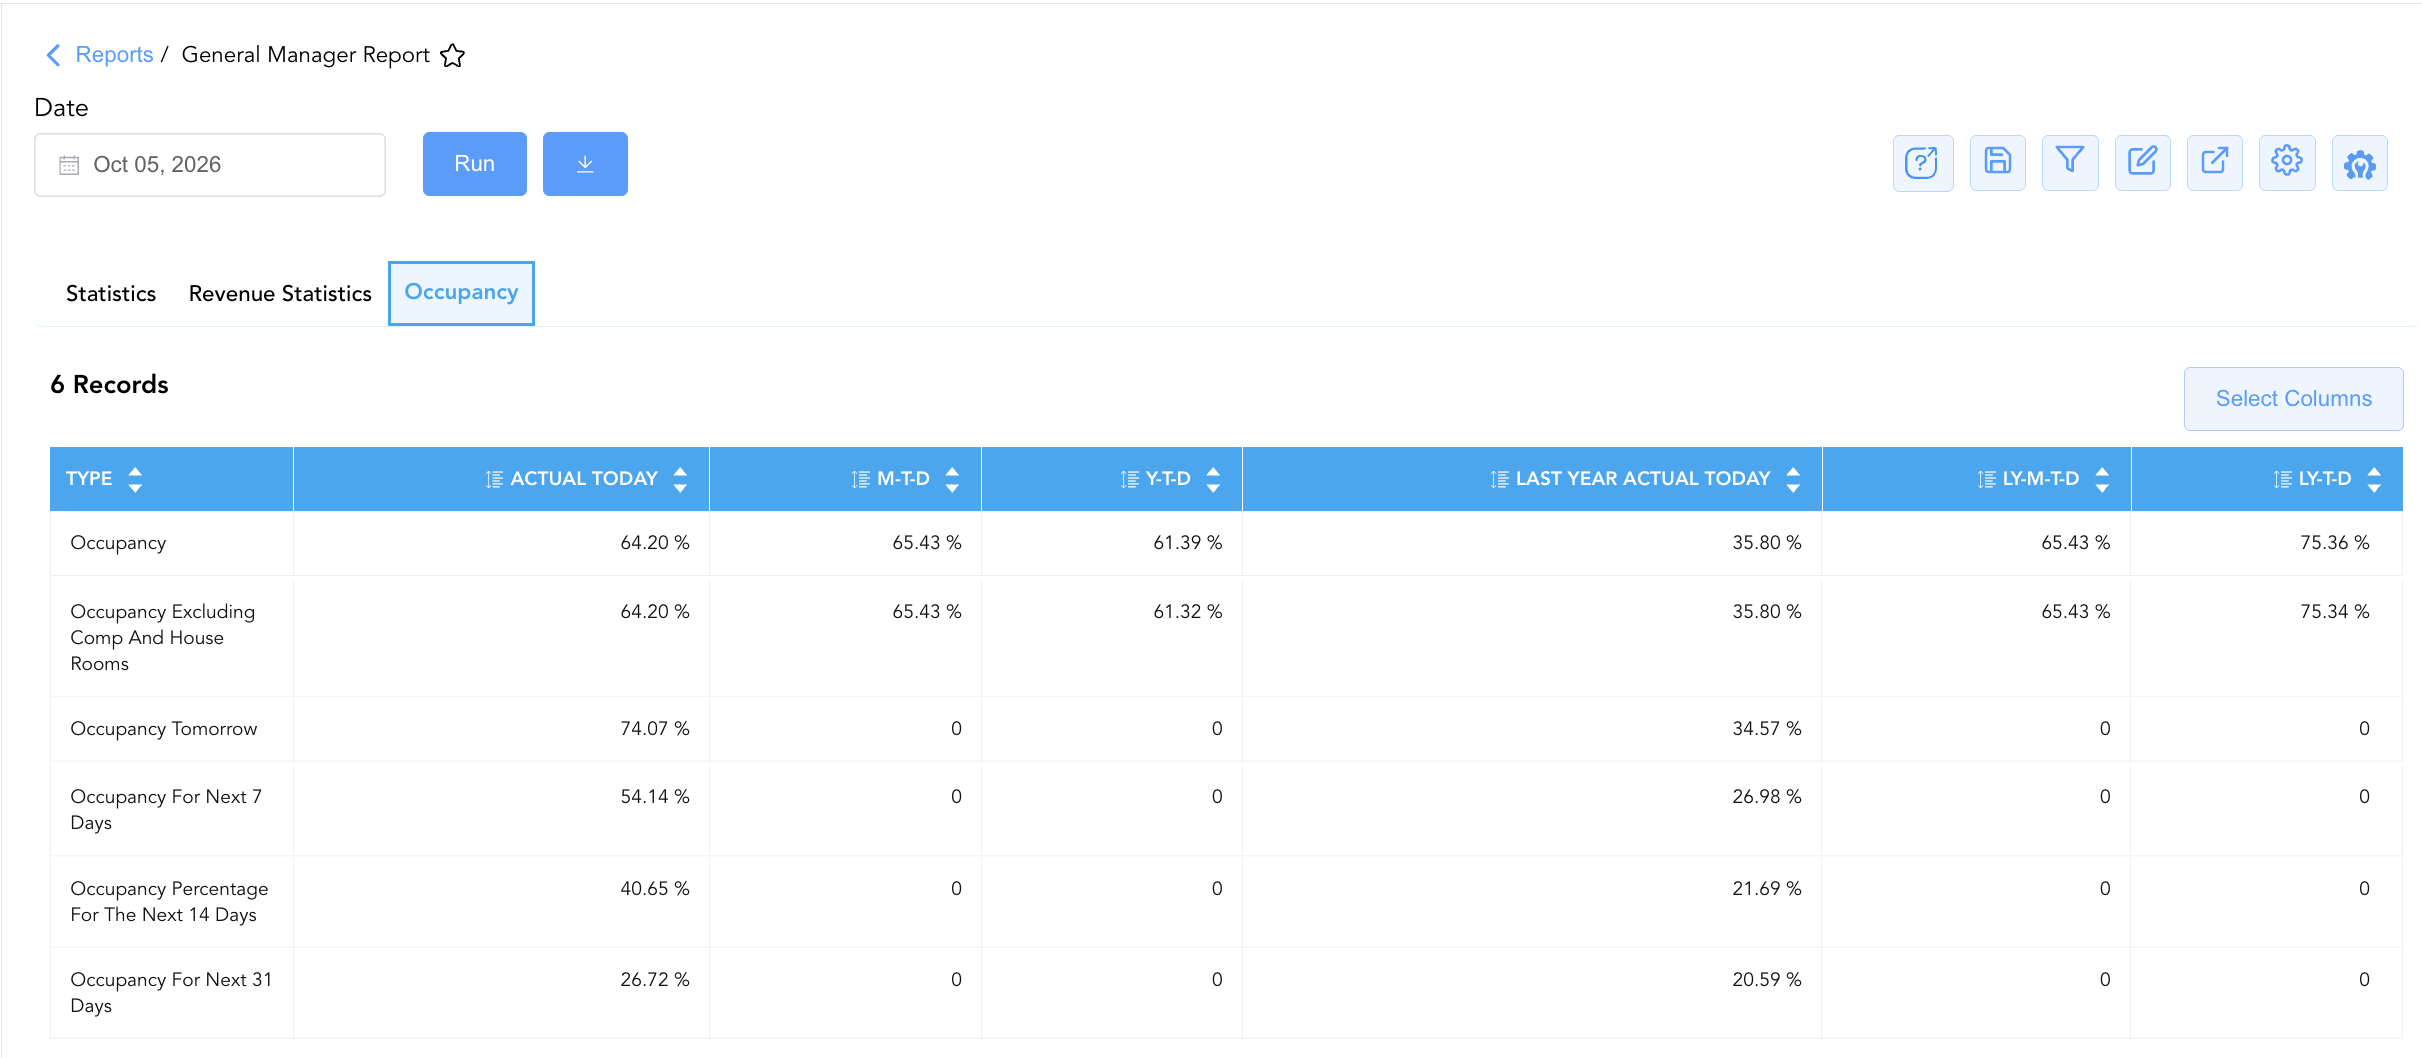Open the Revenue Statistics tab
Screen dimensions: 2422x1058
280,294
